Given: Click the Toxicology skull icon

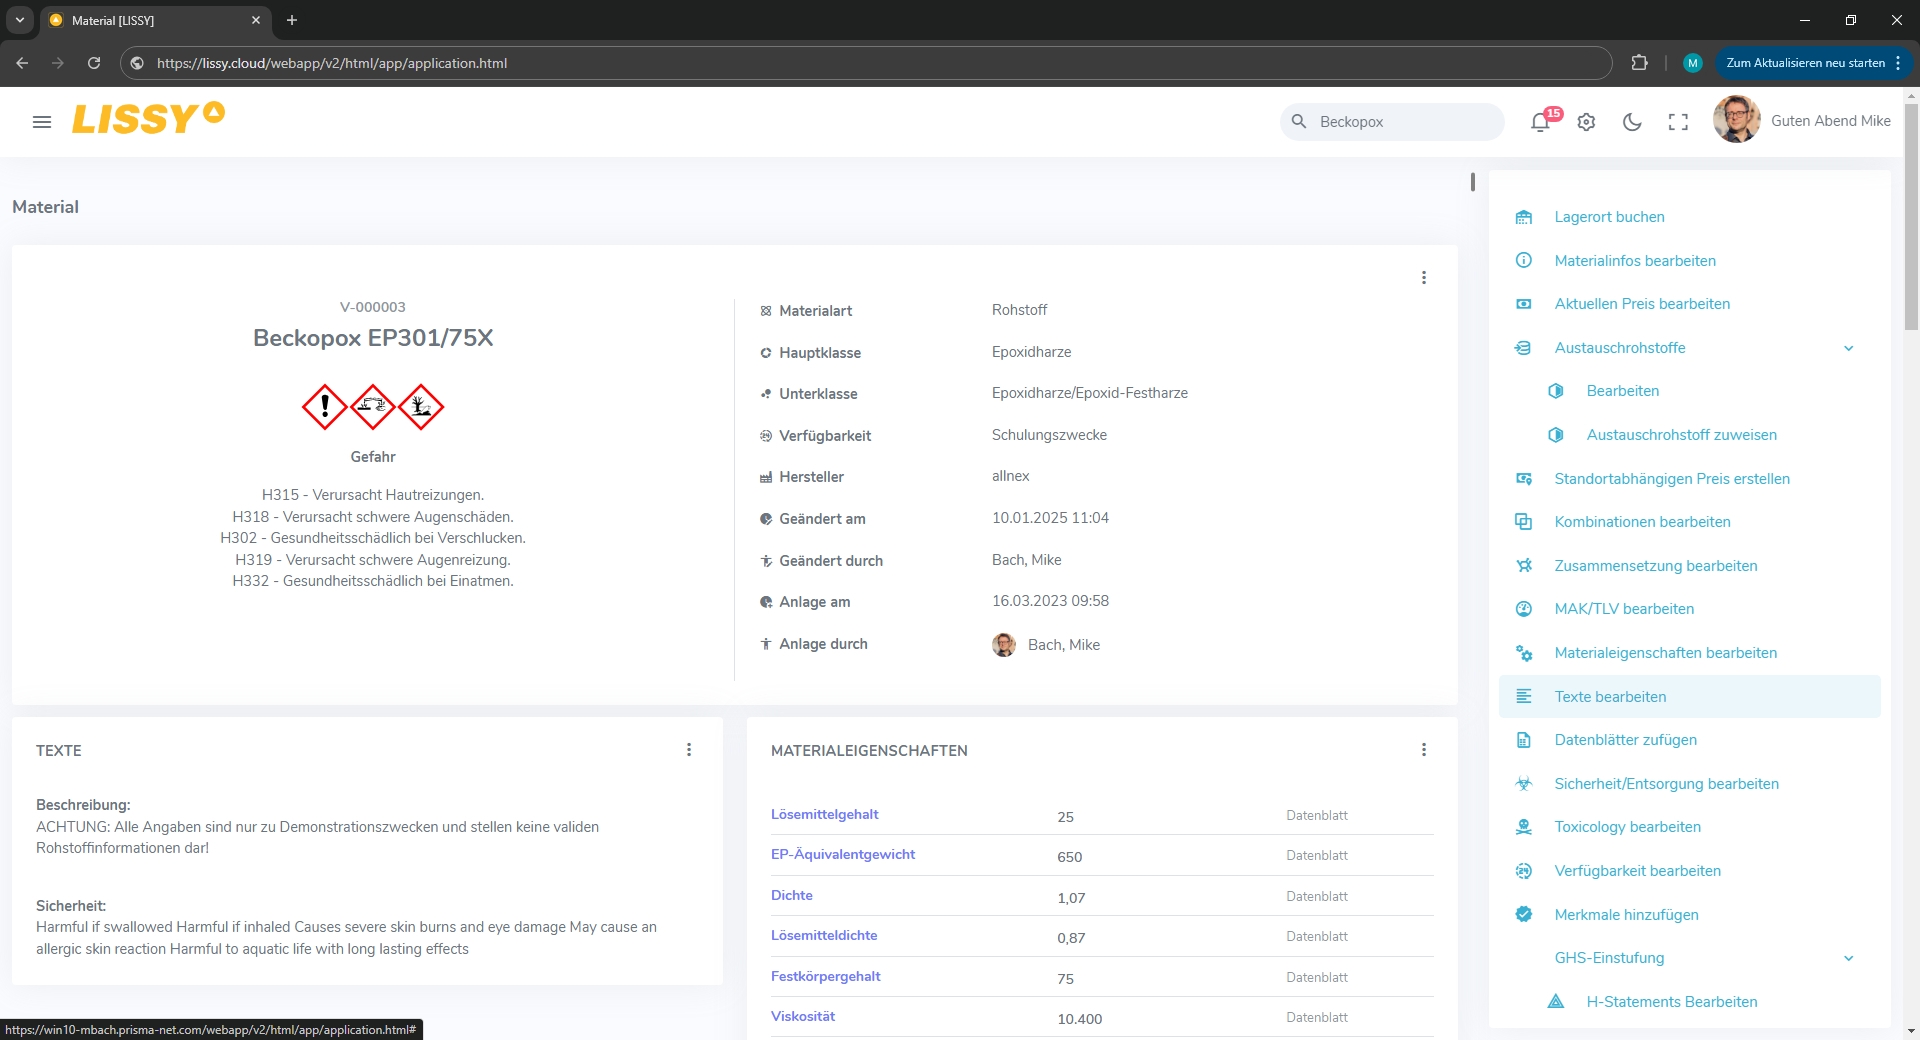Looking at the screenshot, I should [1524, 827].
